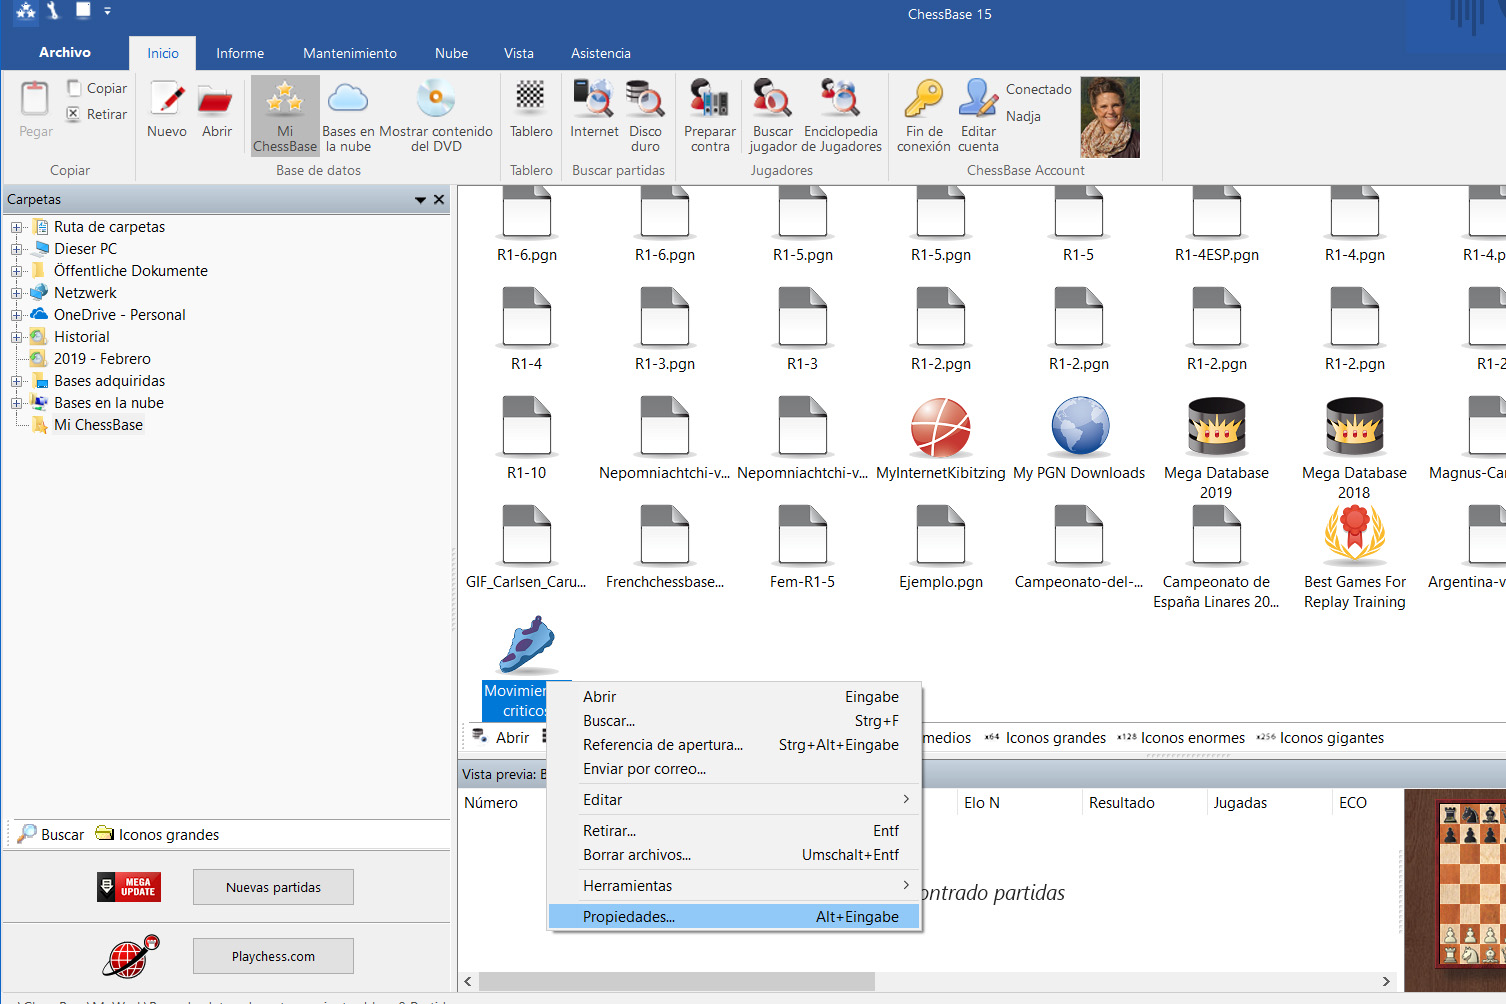Viewport: 1506px width, 1004px height.
Task: Expand the Ruta de carpetas node
Action: 17,227
